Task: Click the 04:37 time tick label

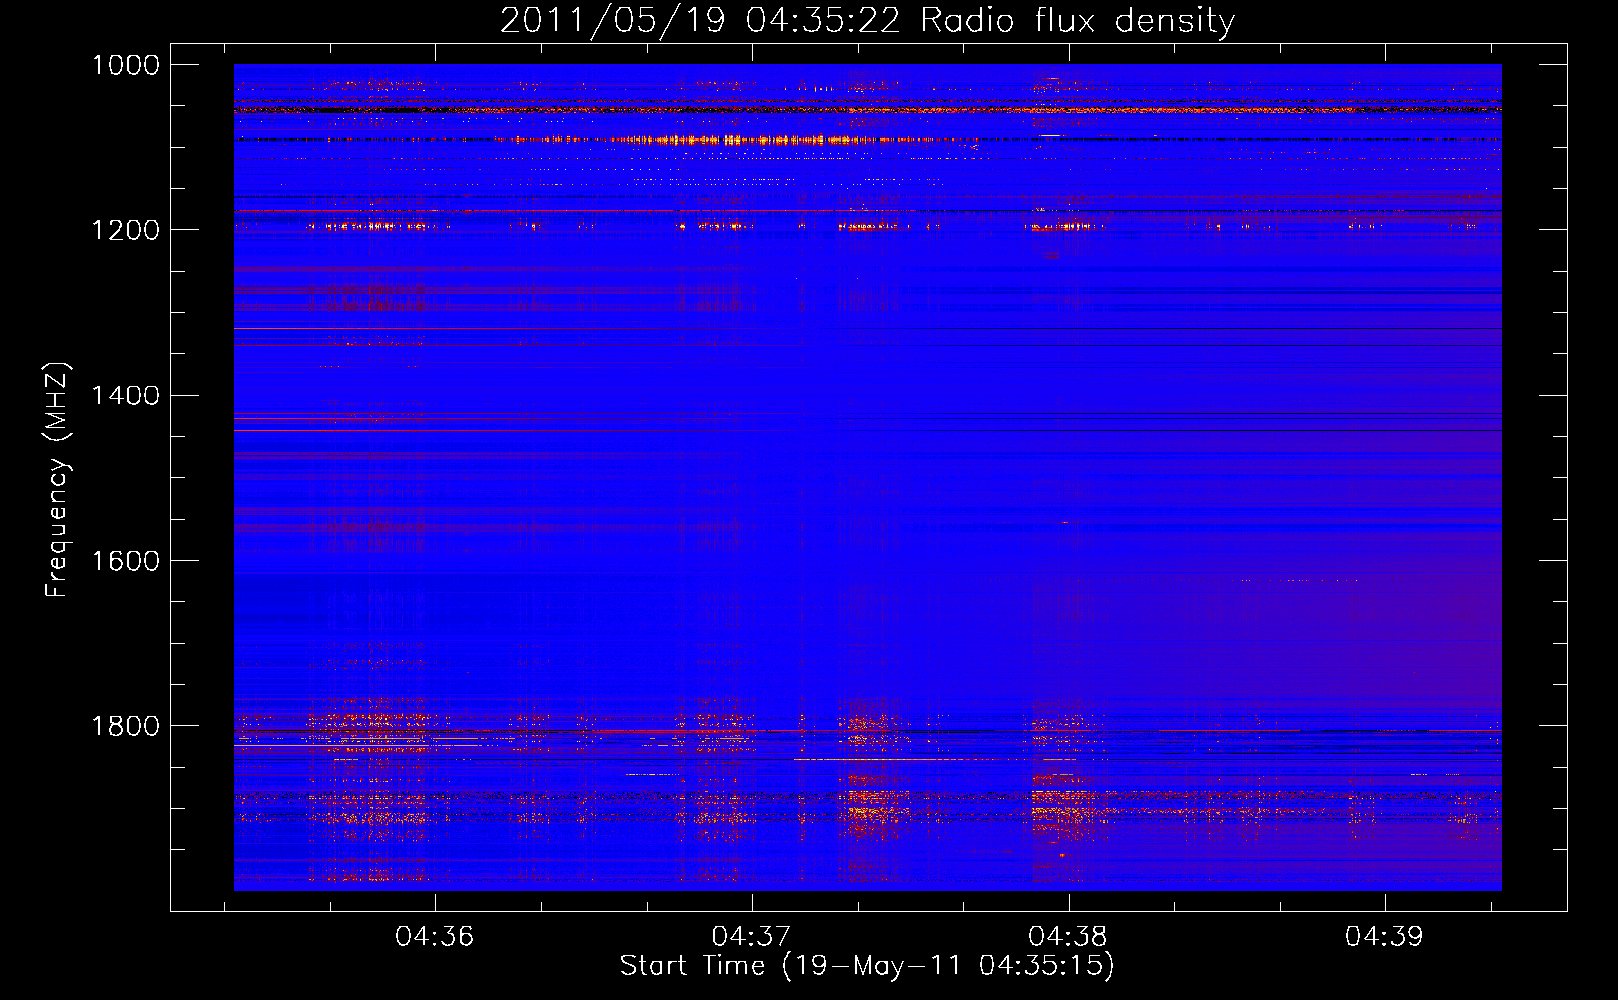Action: click(x=751, y=937)
